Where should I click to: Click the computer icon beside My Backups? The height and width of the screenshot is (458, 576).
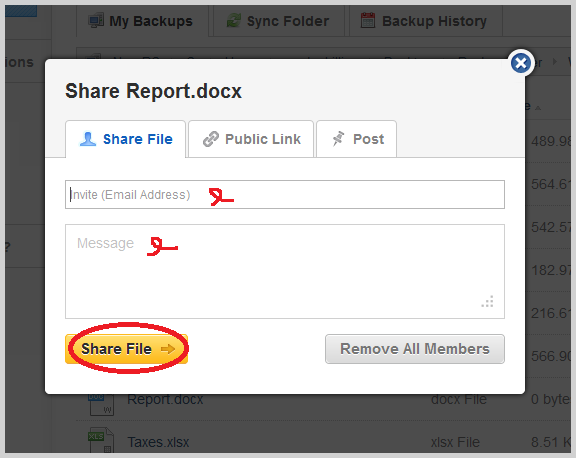point(96,20)
